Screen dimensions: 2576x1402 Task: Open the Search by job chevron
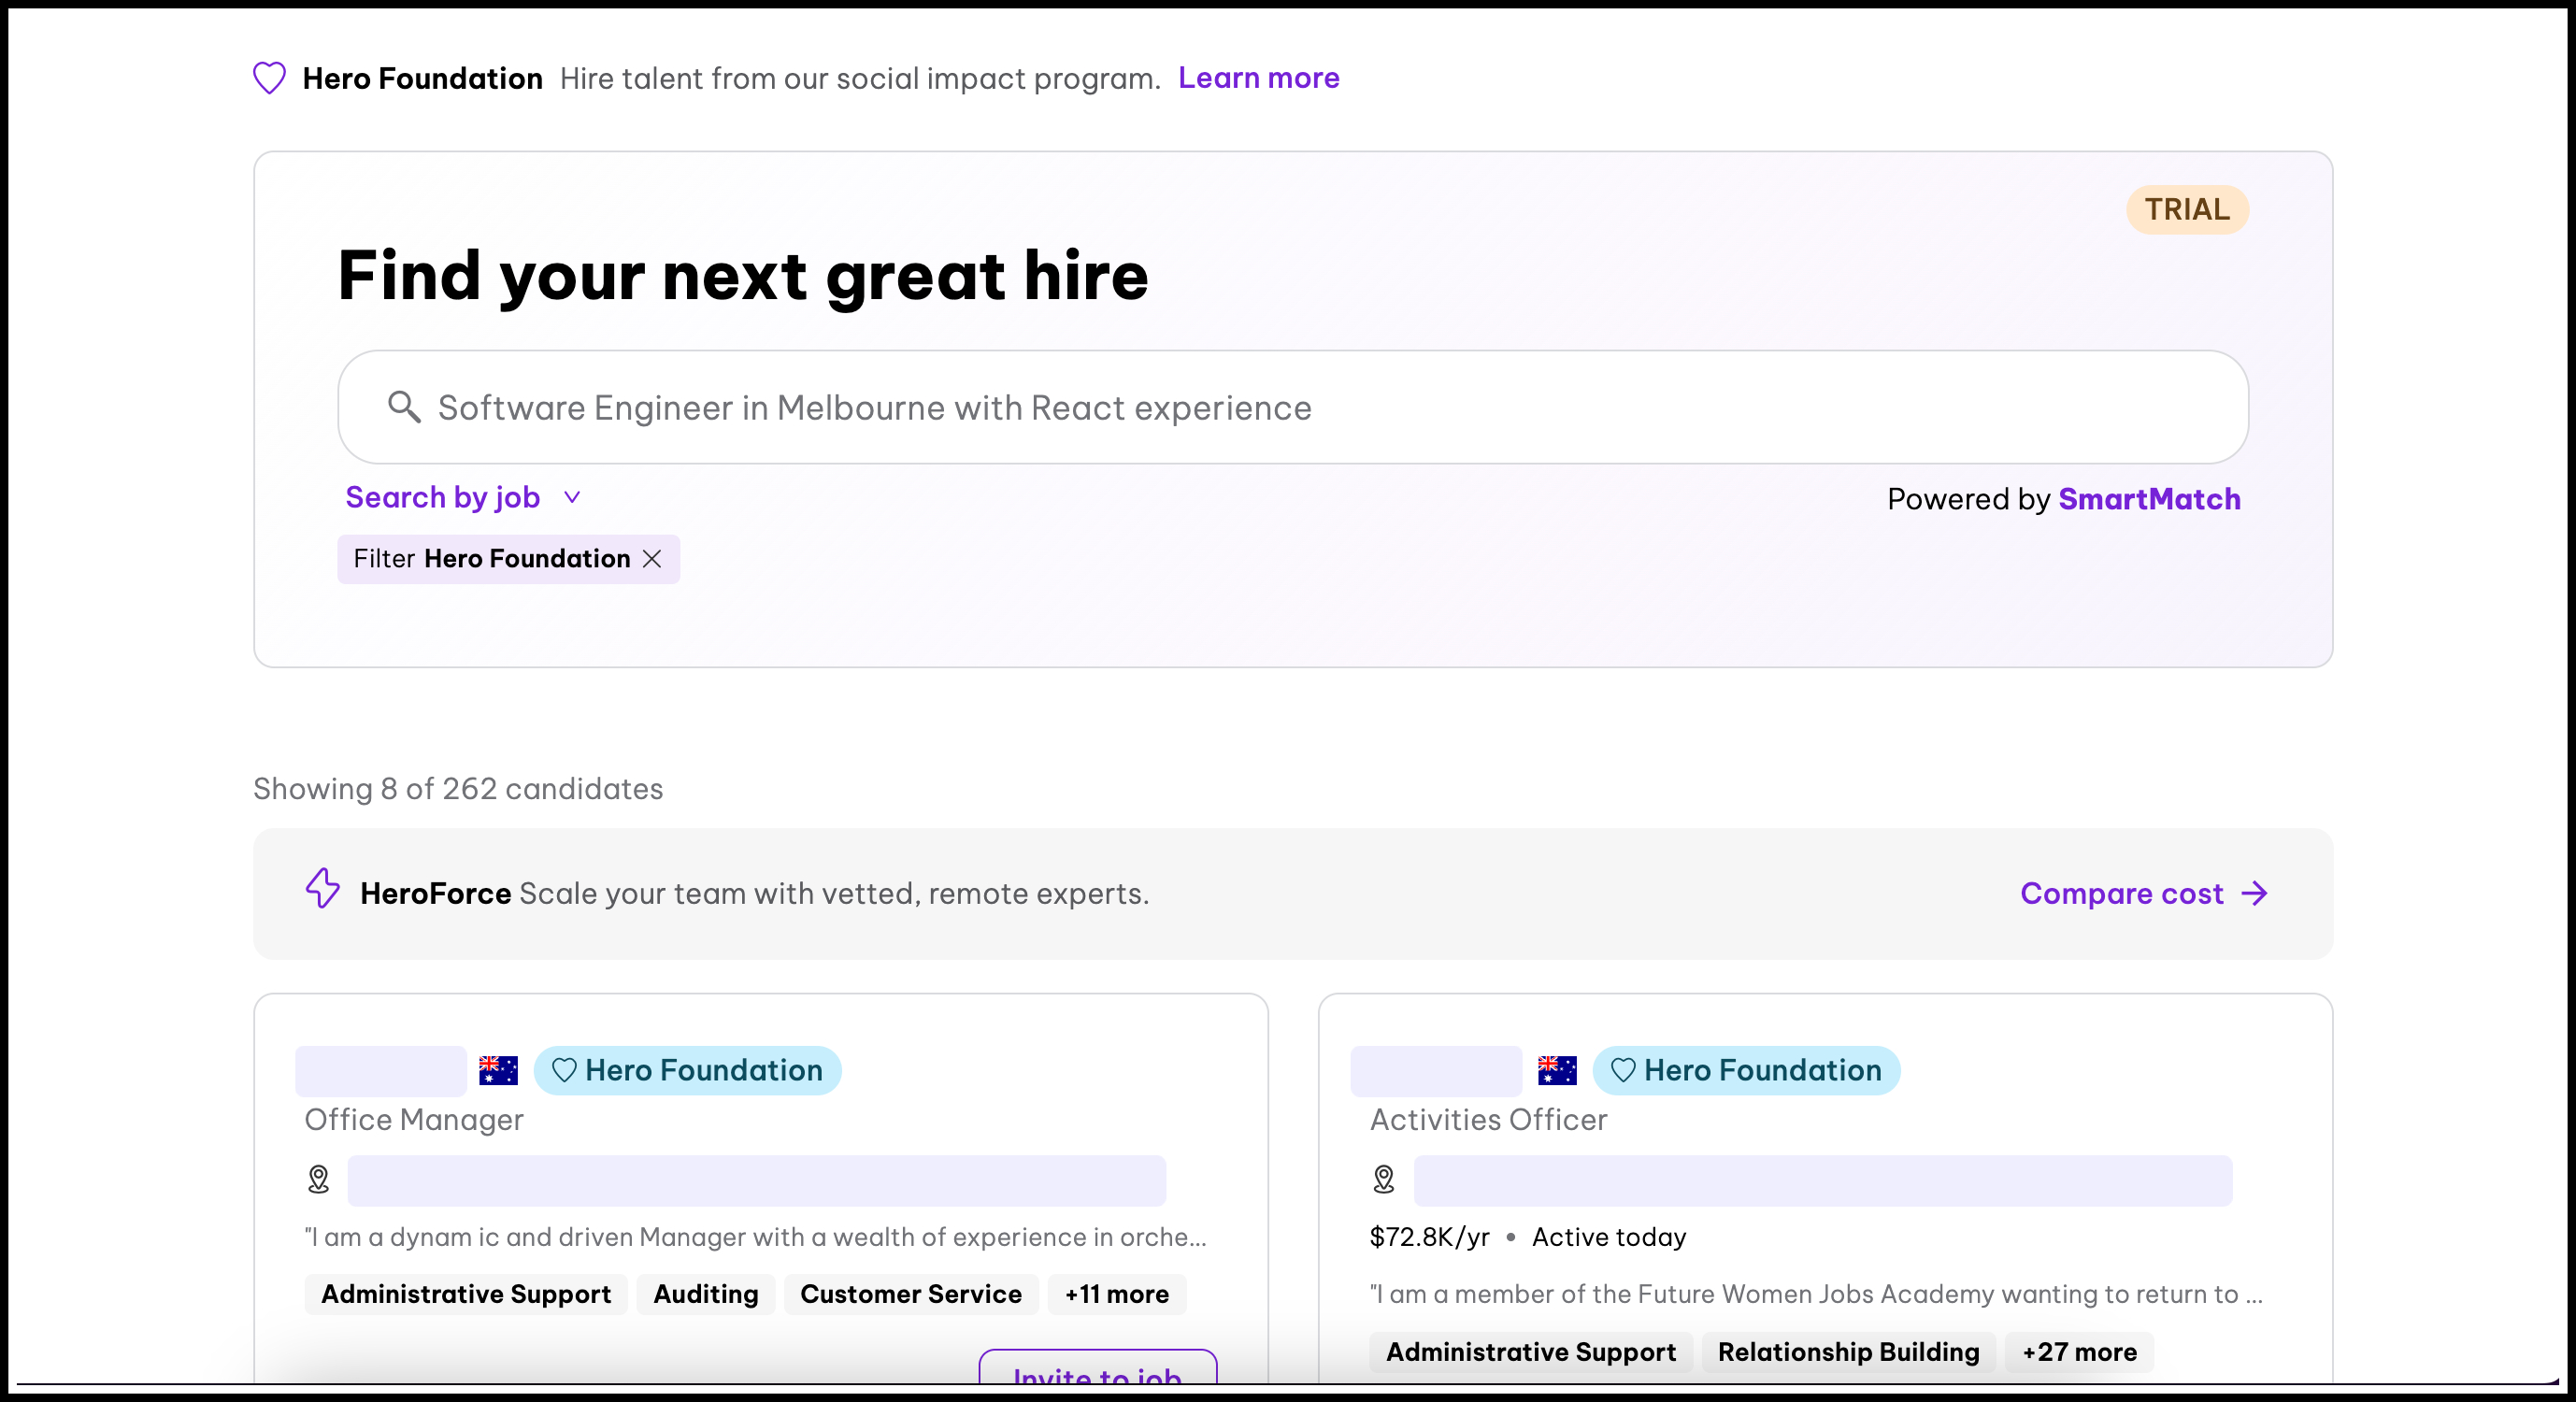[x=572, y=497]
